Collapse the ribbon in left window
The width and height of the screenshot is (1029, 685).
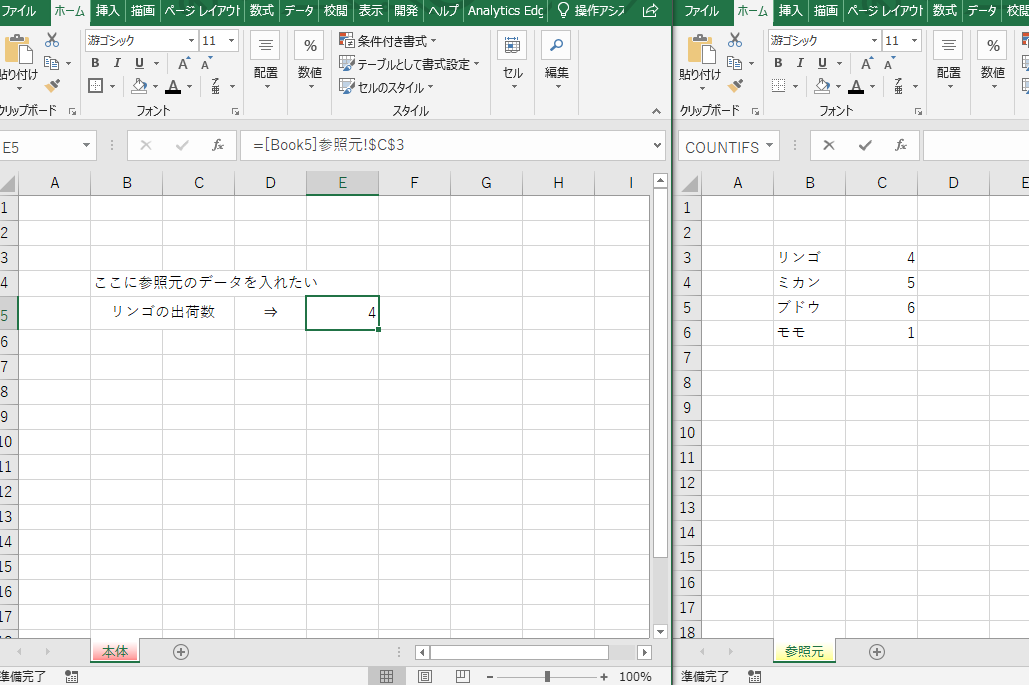click(x=656, y=112)
